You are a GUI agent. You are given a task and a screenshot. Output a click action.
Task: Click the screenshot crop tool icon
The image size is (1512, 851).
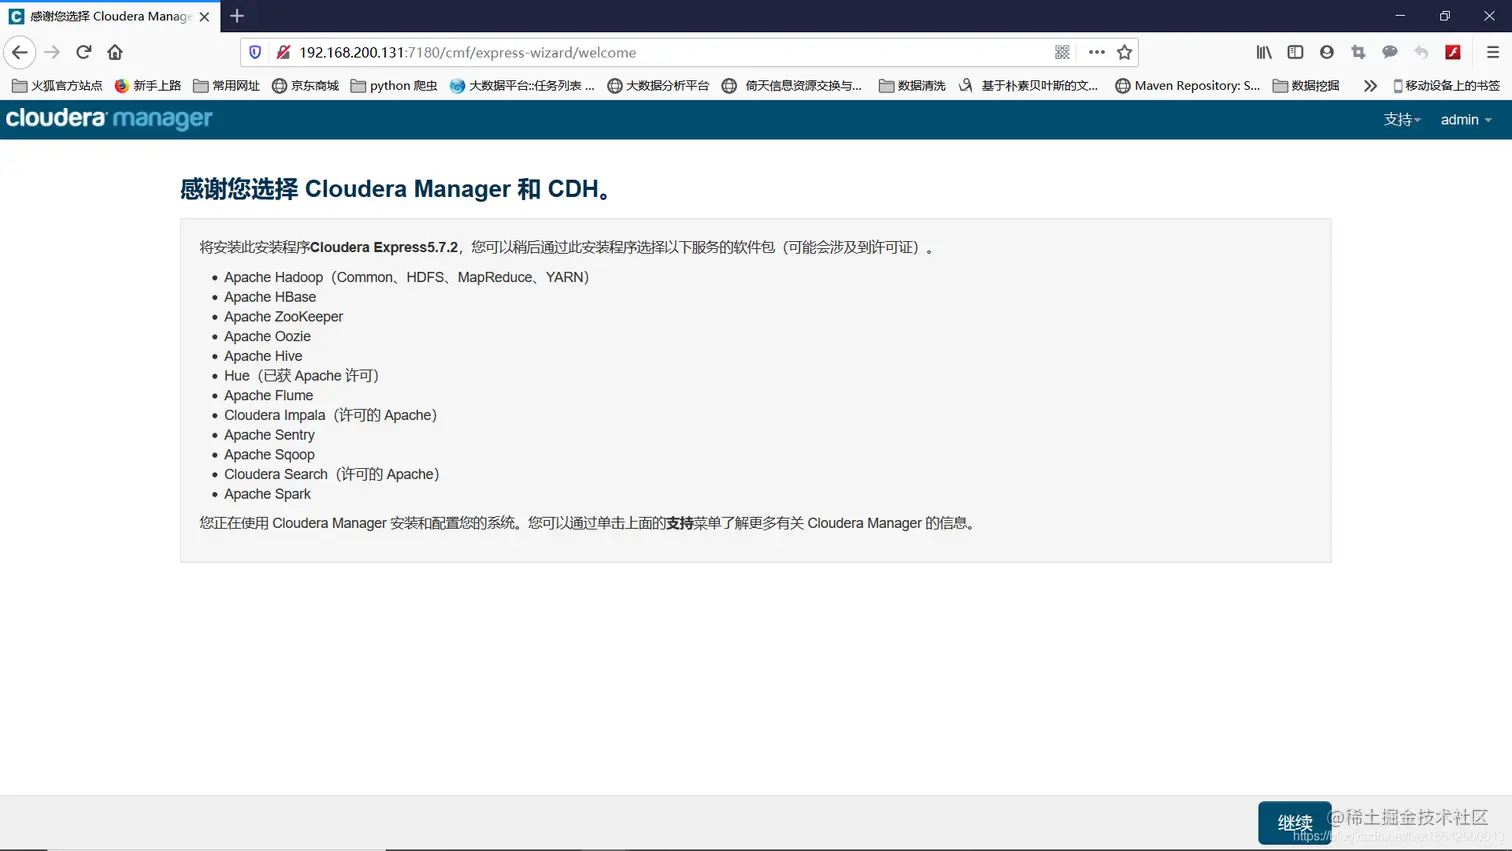[x=1358, y=52]
